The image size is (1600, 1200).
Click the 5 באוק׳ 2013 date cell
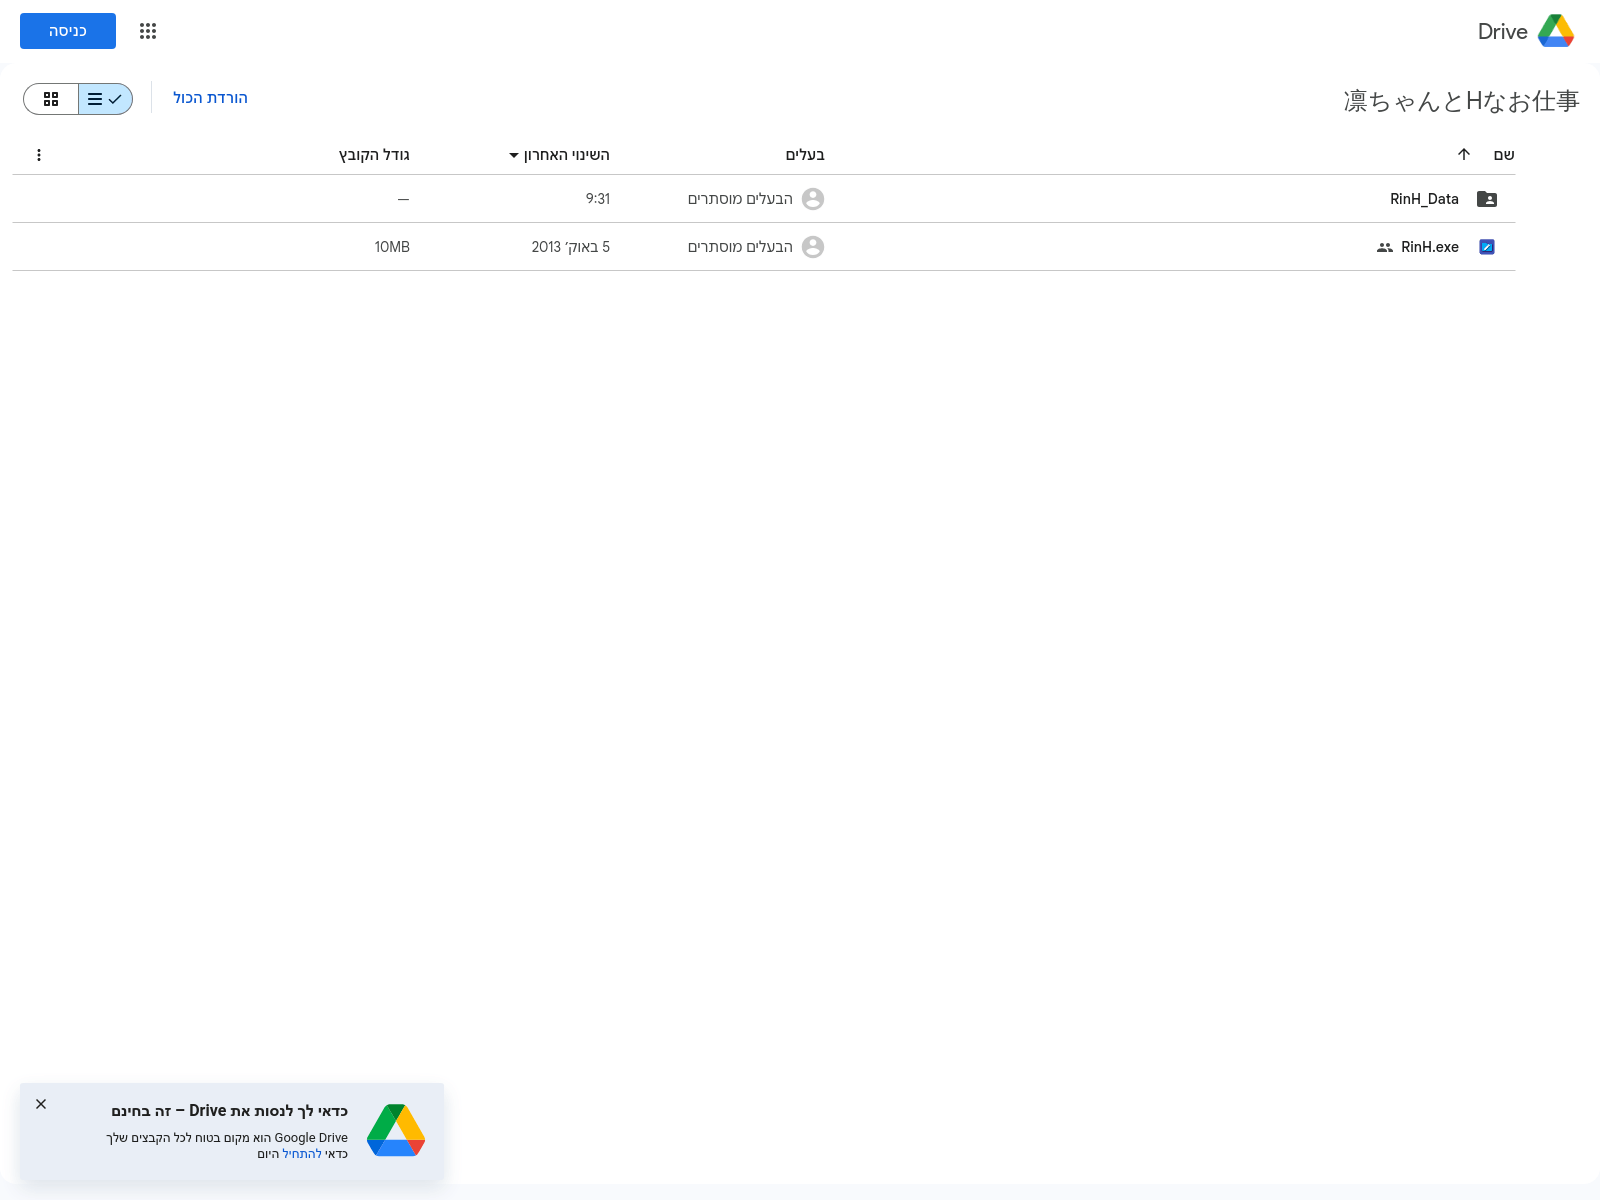coord(571,247)
